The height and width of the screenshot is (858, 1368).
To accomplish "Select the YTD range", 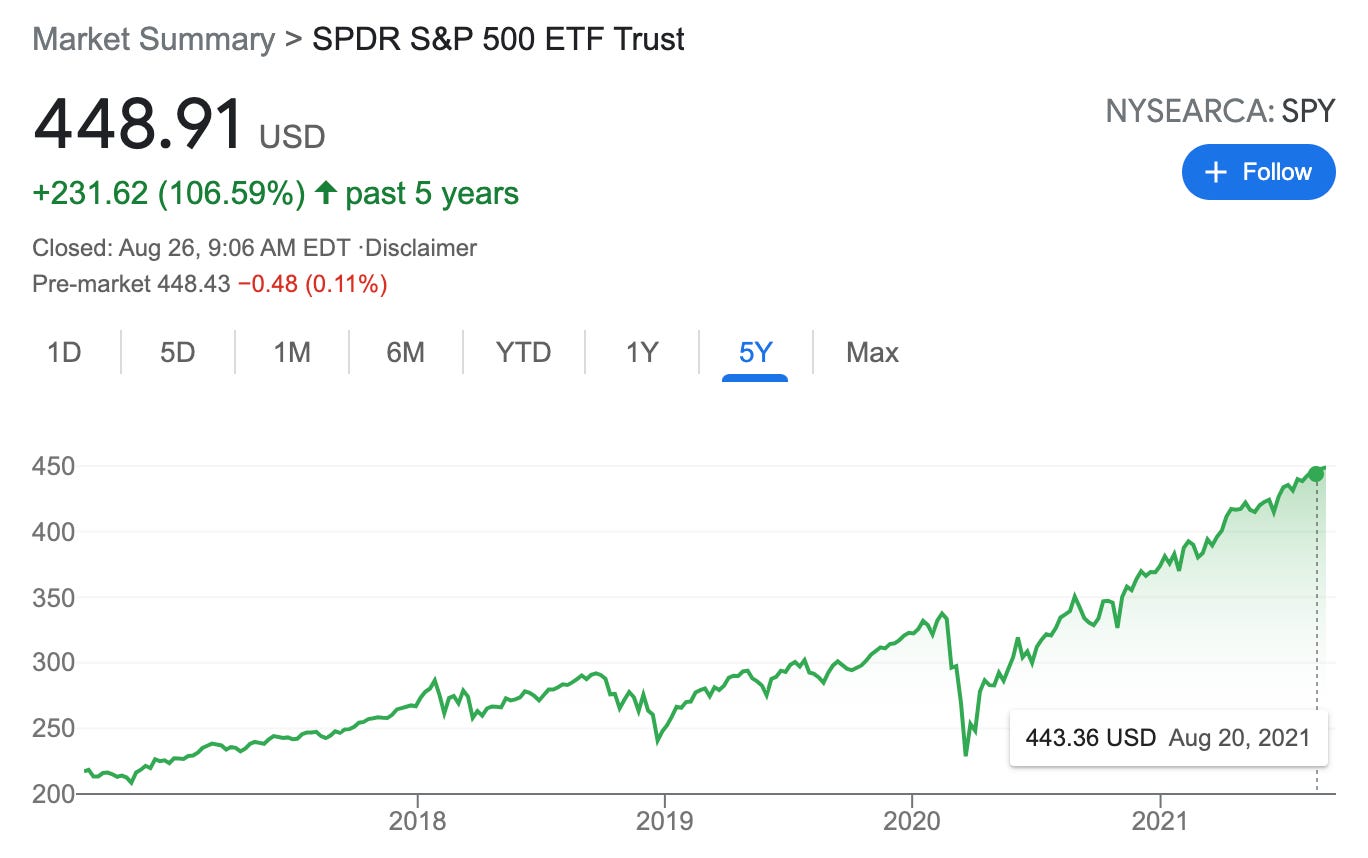I will (524, 352).
